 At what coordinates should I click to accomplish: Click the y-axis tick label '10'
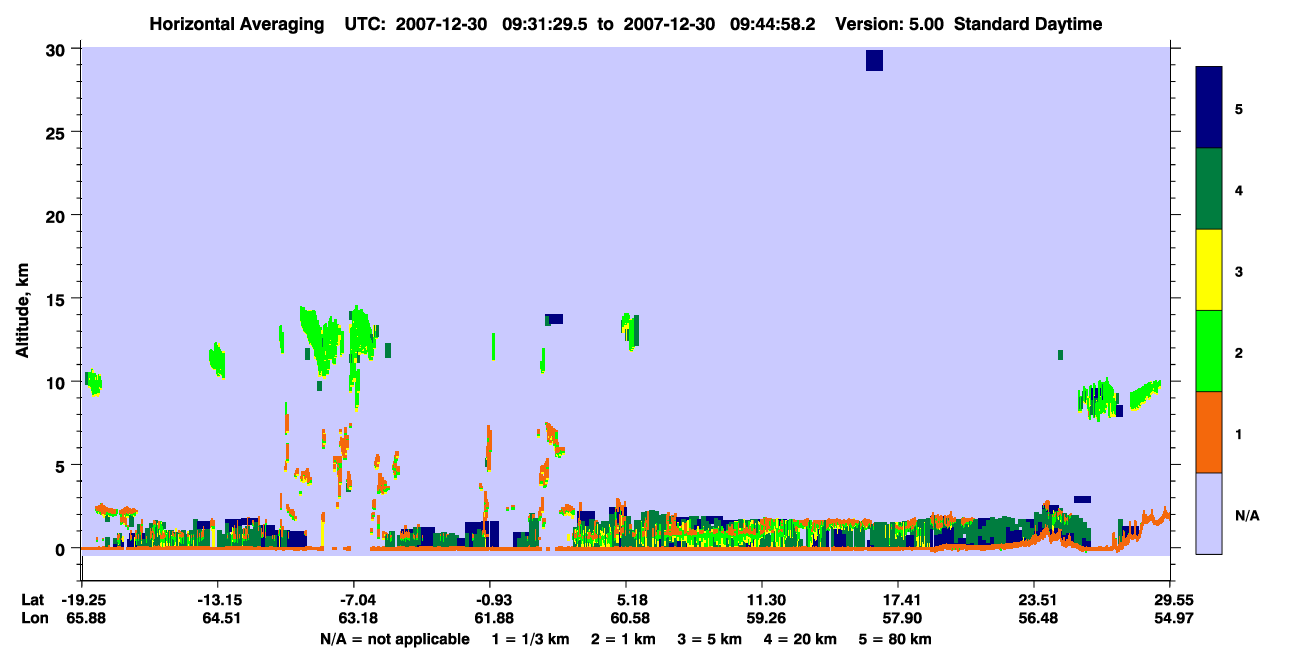tap(56, 382)
